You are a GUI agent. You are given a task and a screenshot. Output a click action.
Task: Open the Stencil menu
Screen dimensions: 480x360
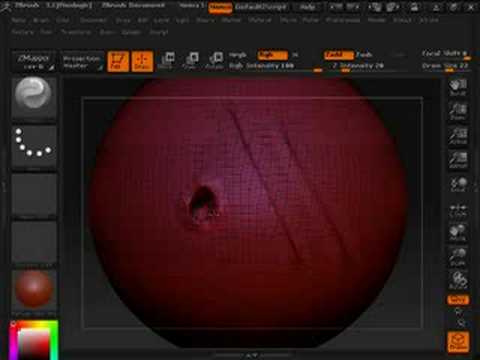pos(402,20)
